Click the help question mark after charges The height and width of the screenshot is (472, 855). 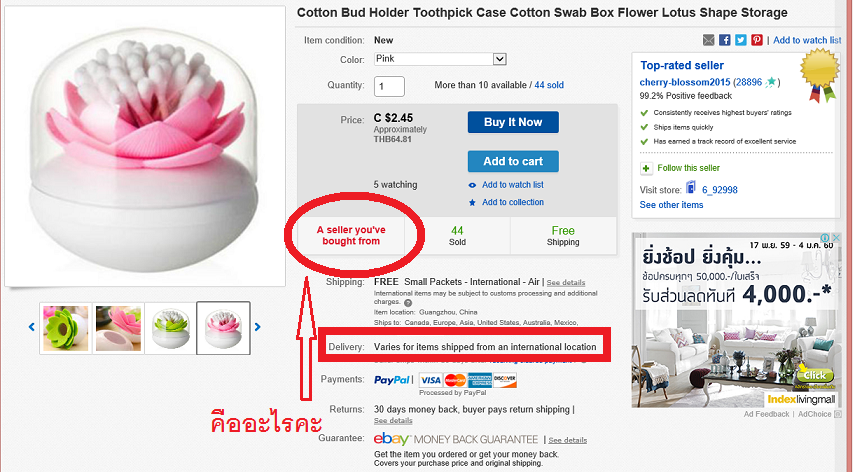tap(408, 302)
